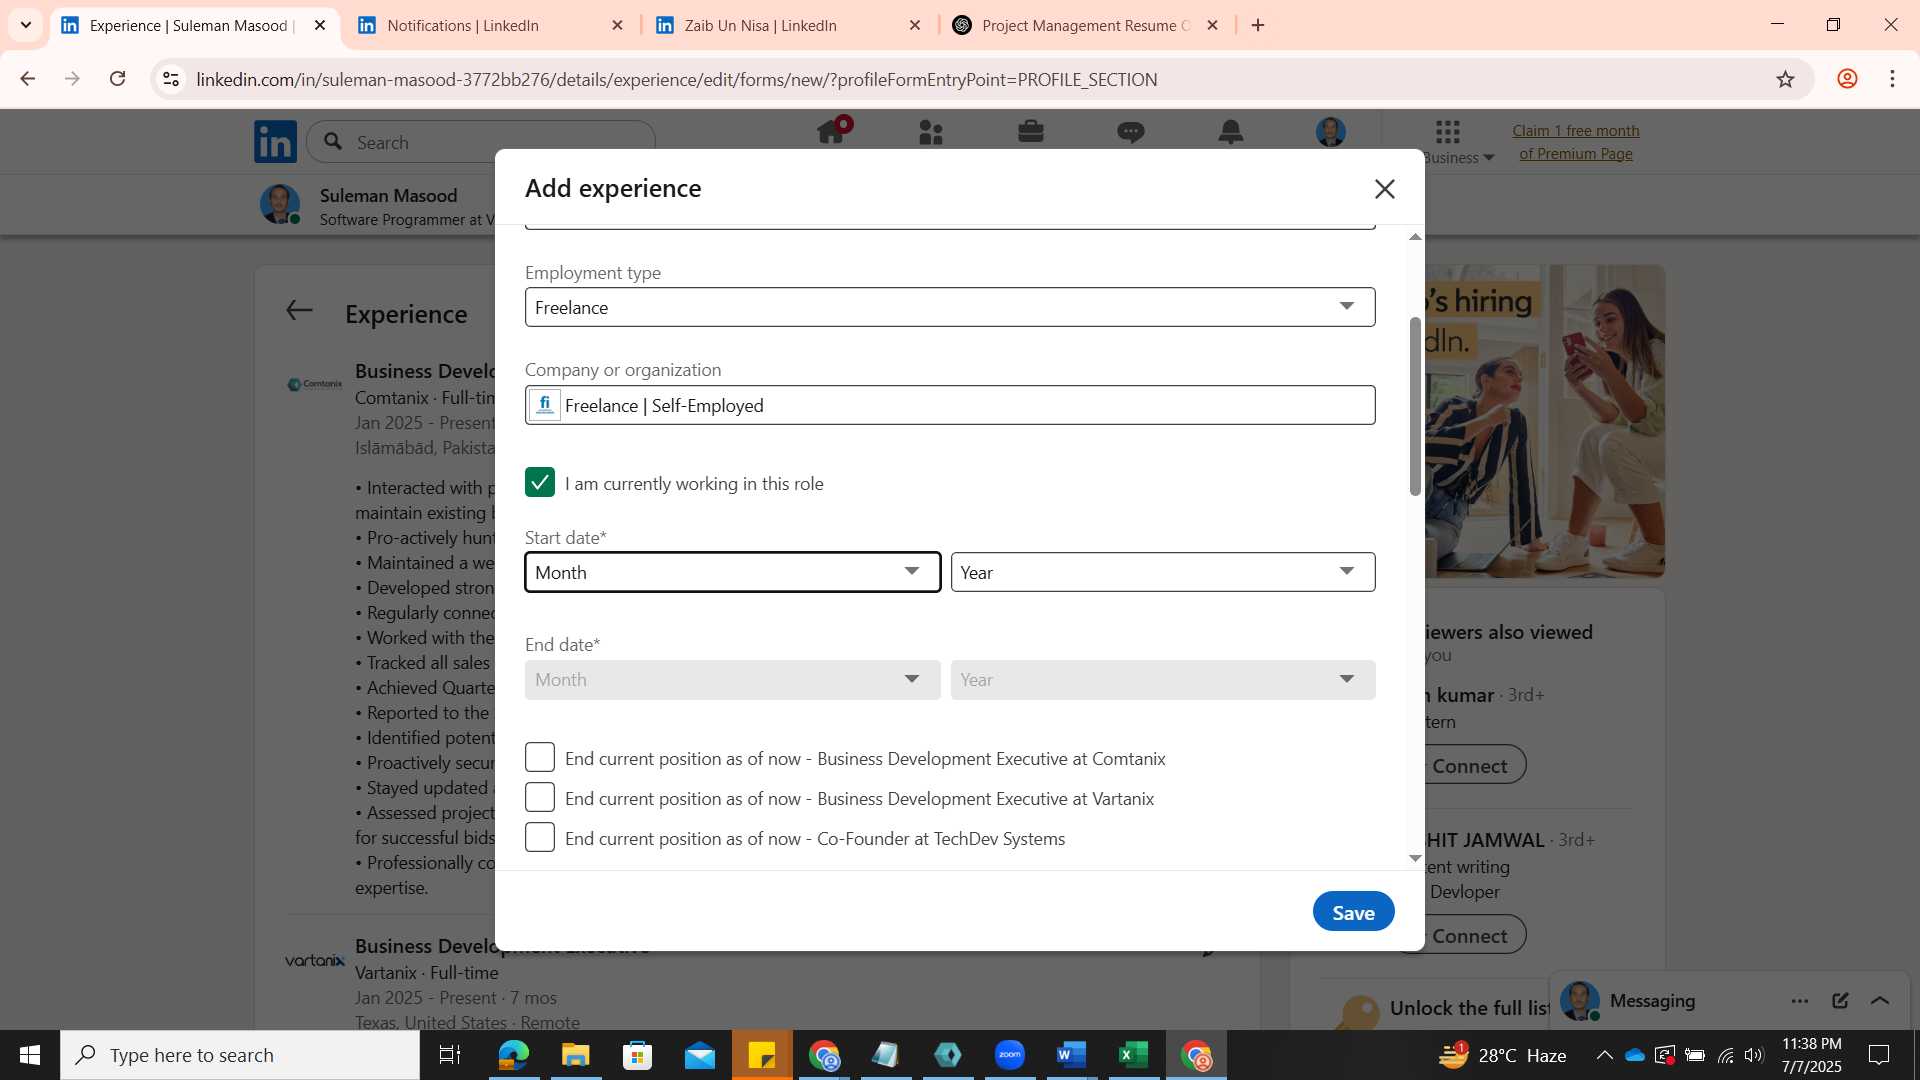Open the Business apps grid icon
Screen dimensions: 1920x1080
coord(1448,131)
